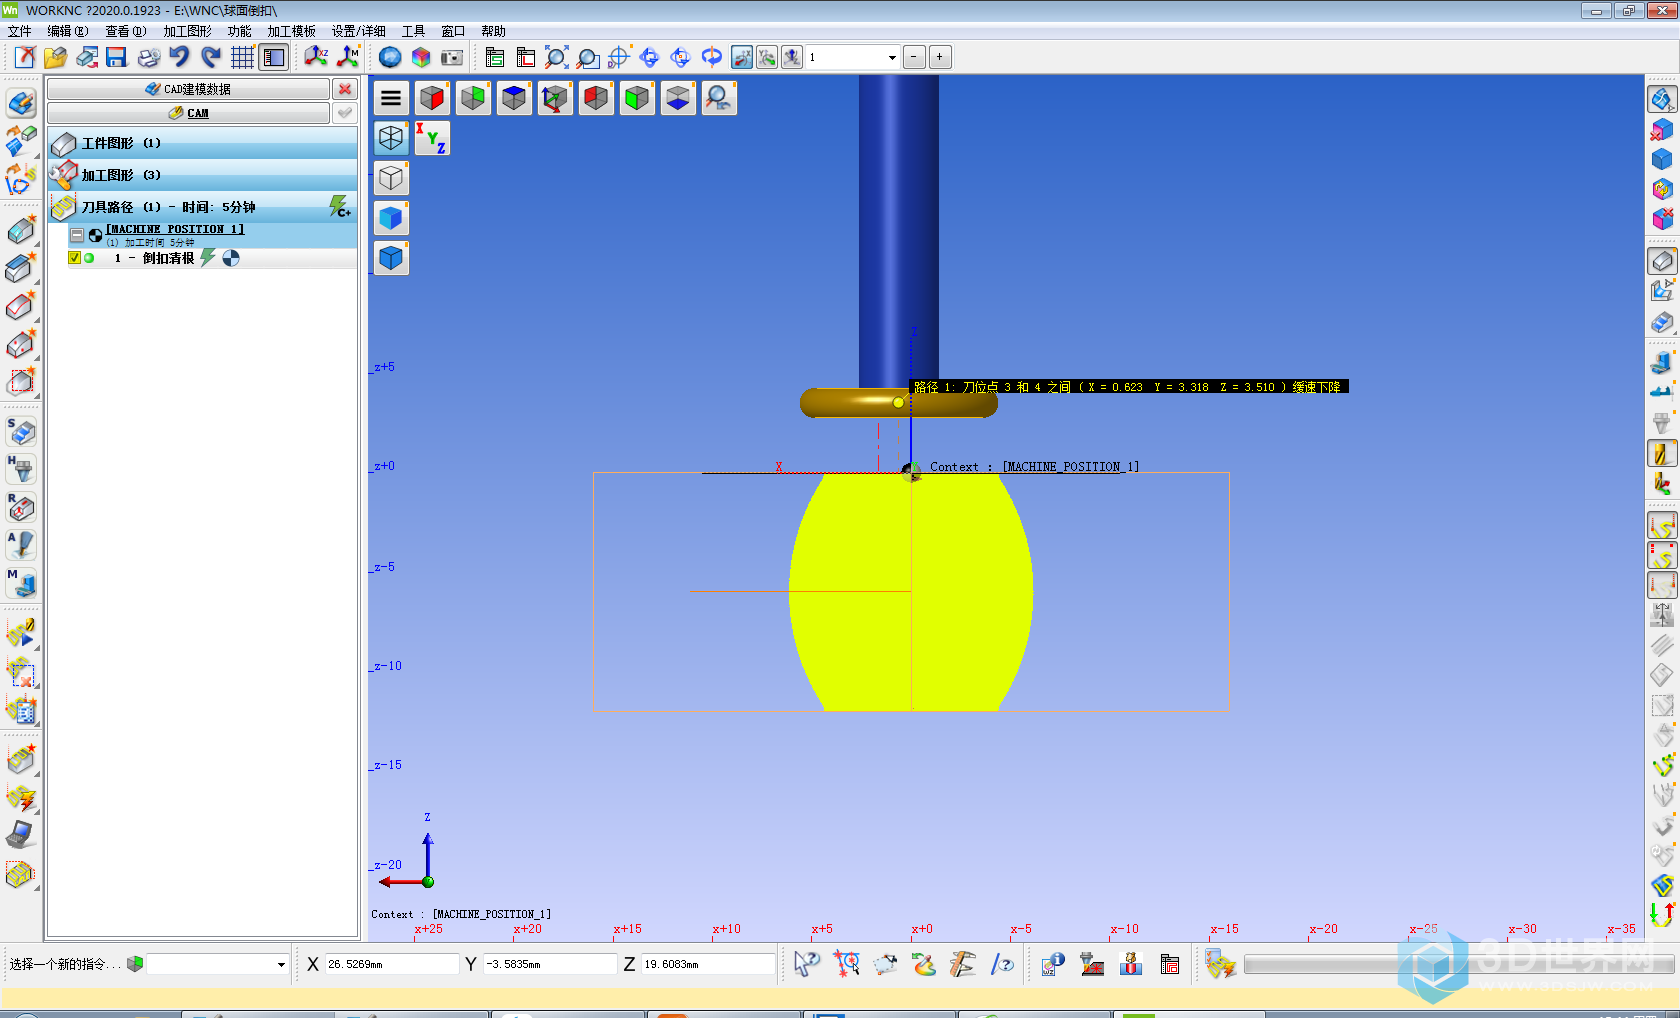Click the green lightning calculate icon in 刀具路径 header

(340, 207)
